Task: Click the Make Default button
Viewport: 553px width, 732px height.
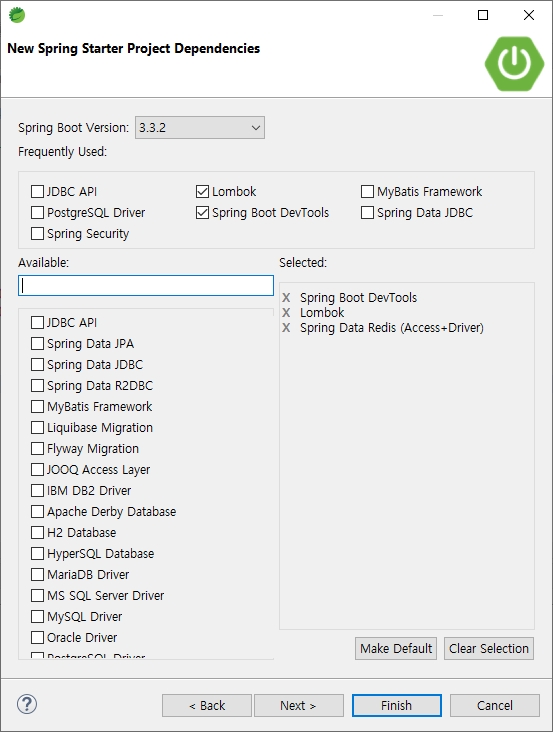Action: point(396,648)
